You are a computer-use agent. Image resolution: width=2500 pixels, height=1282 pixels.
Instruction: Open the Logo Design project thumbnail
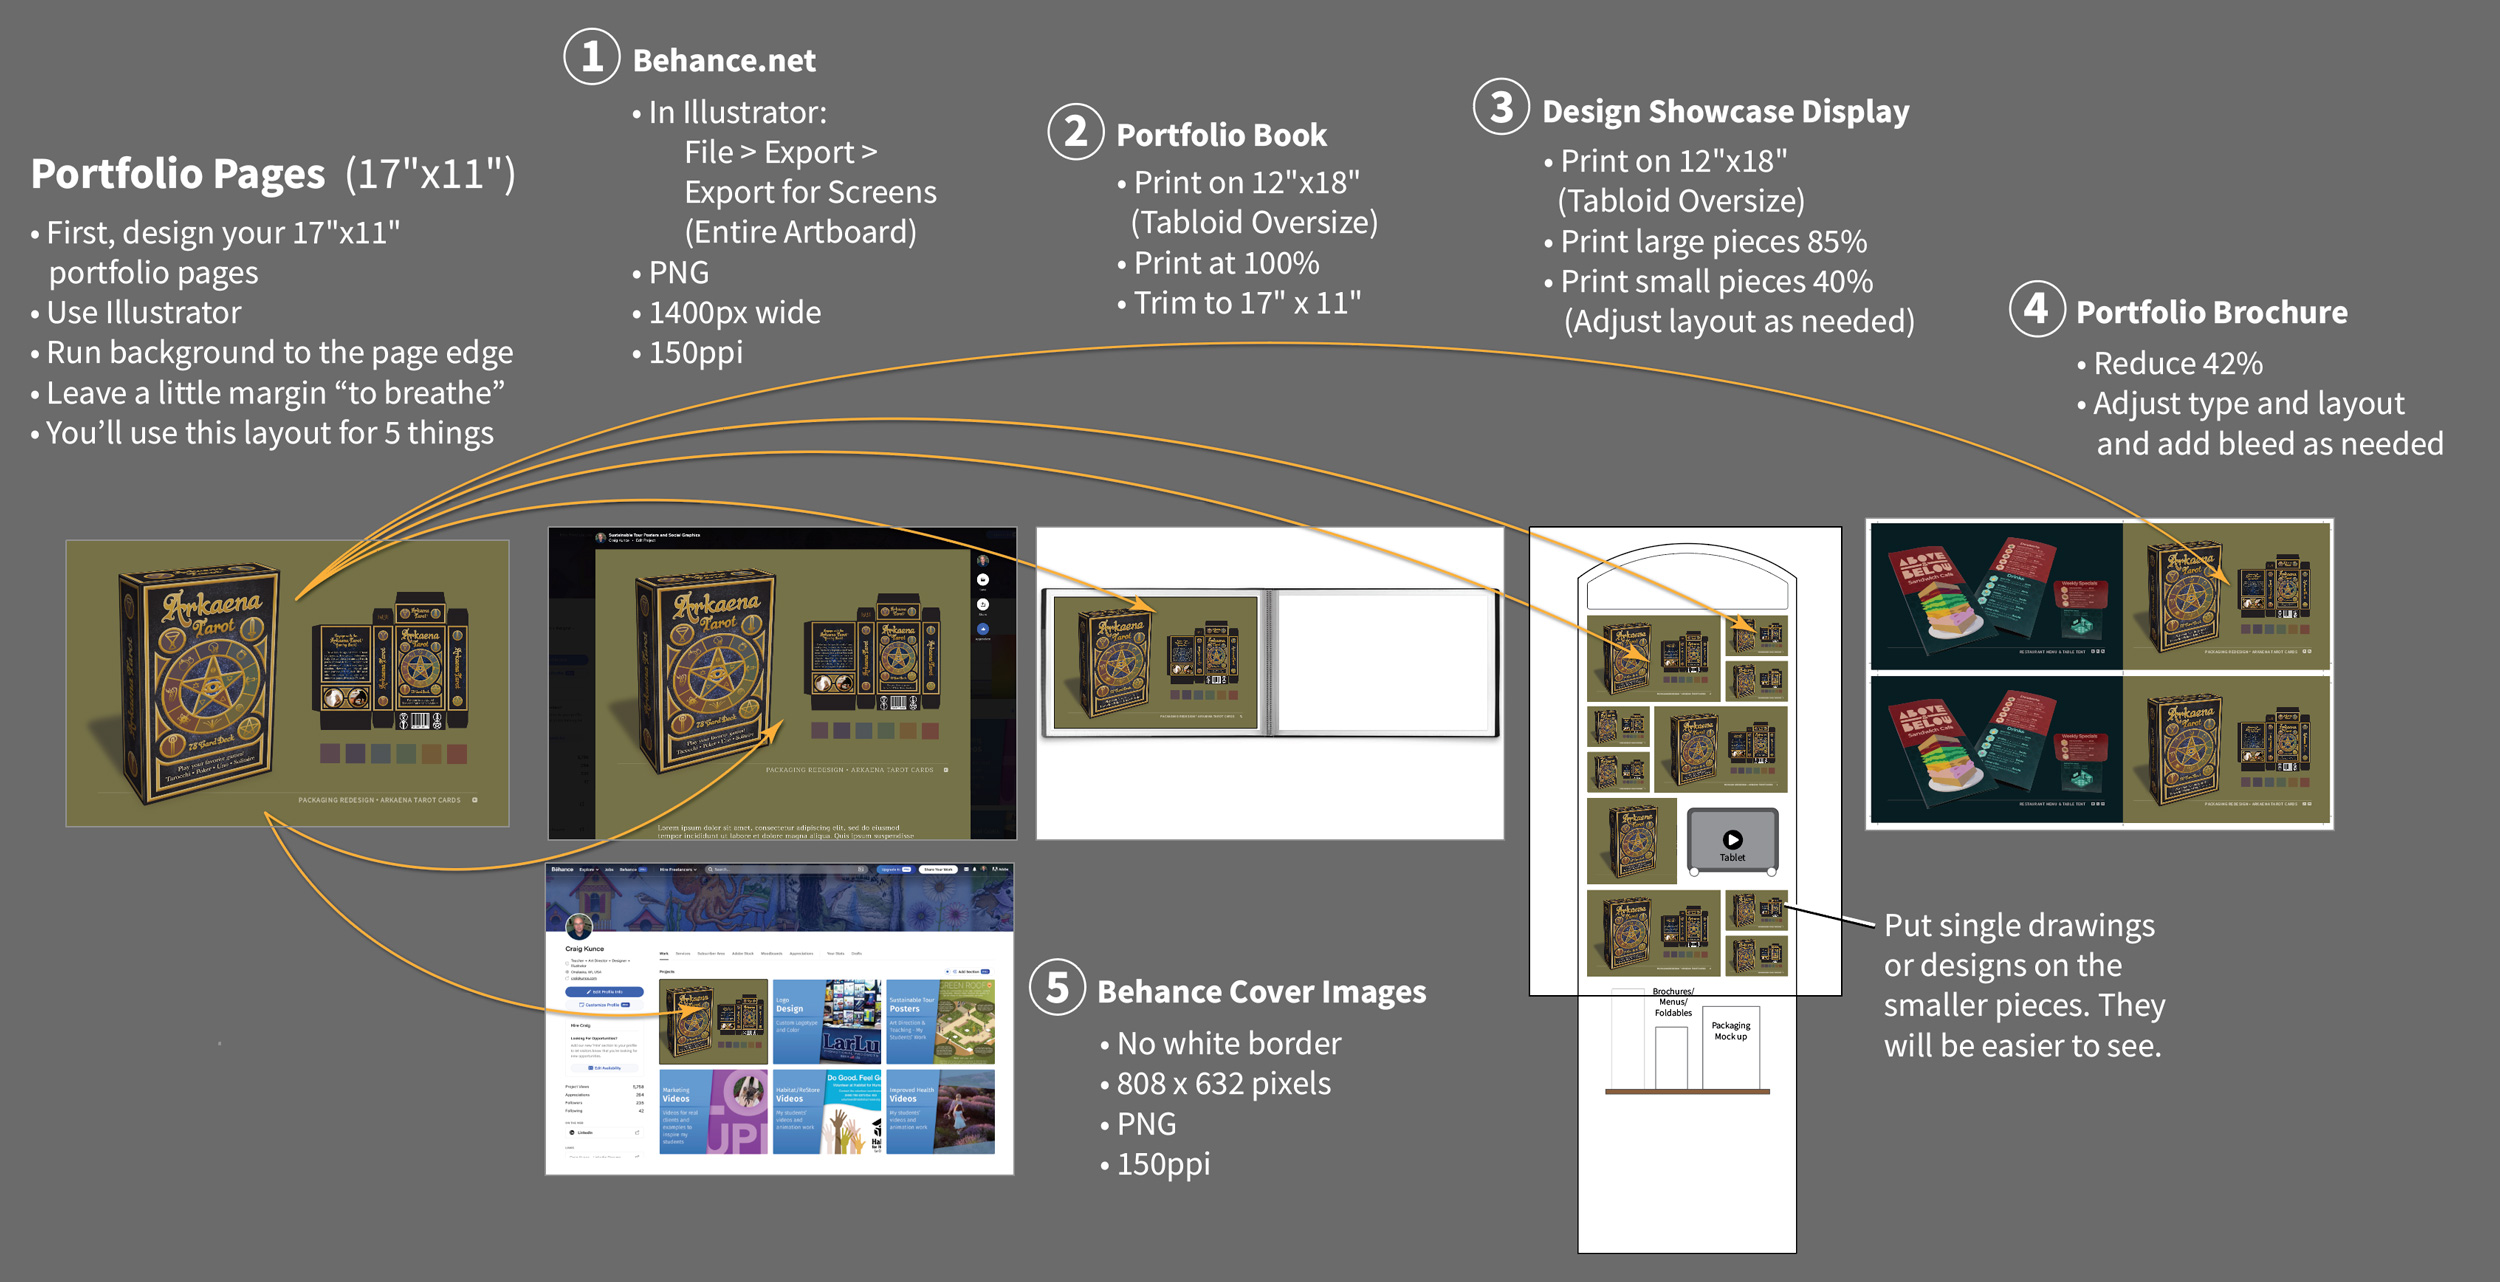tap(827, 1021)
